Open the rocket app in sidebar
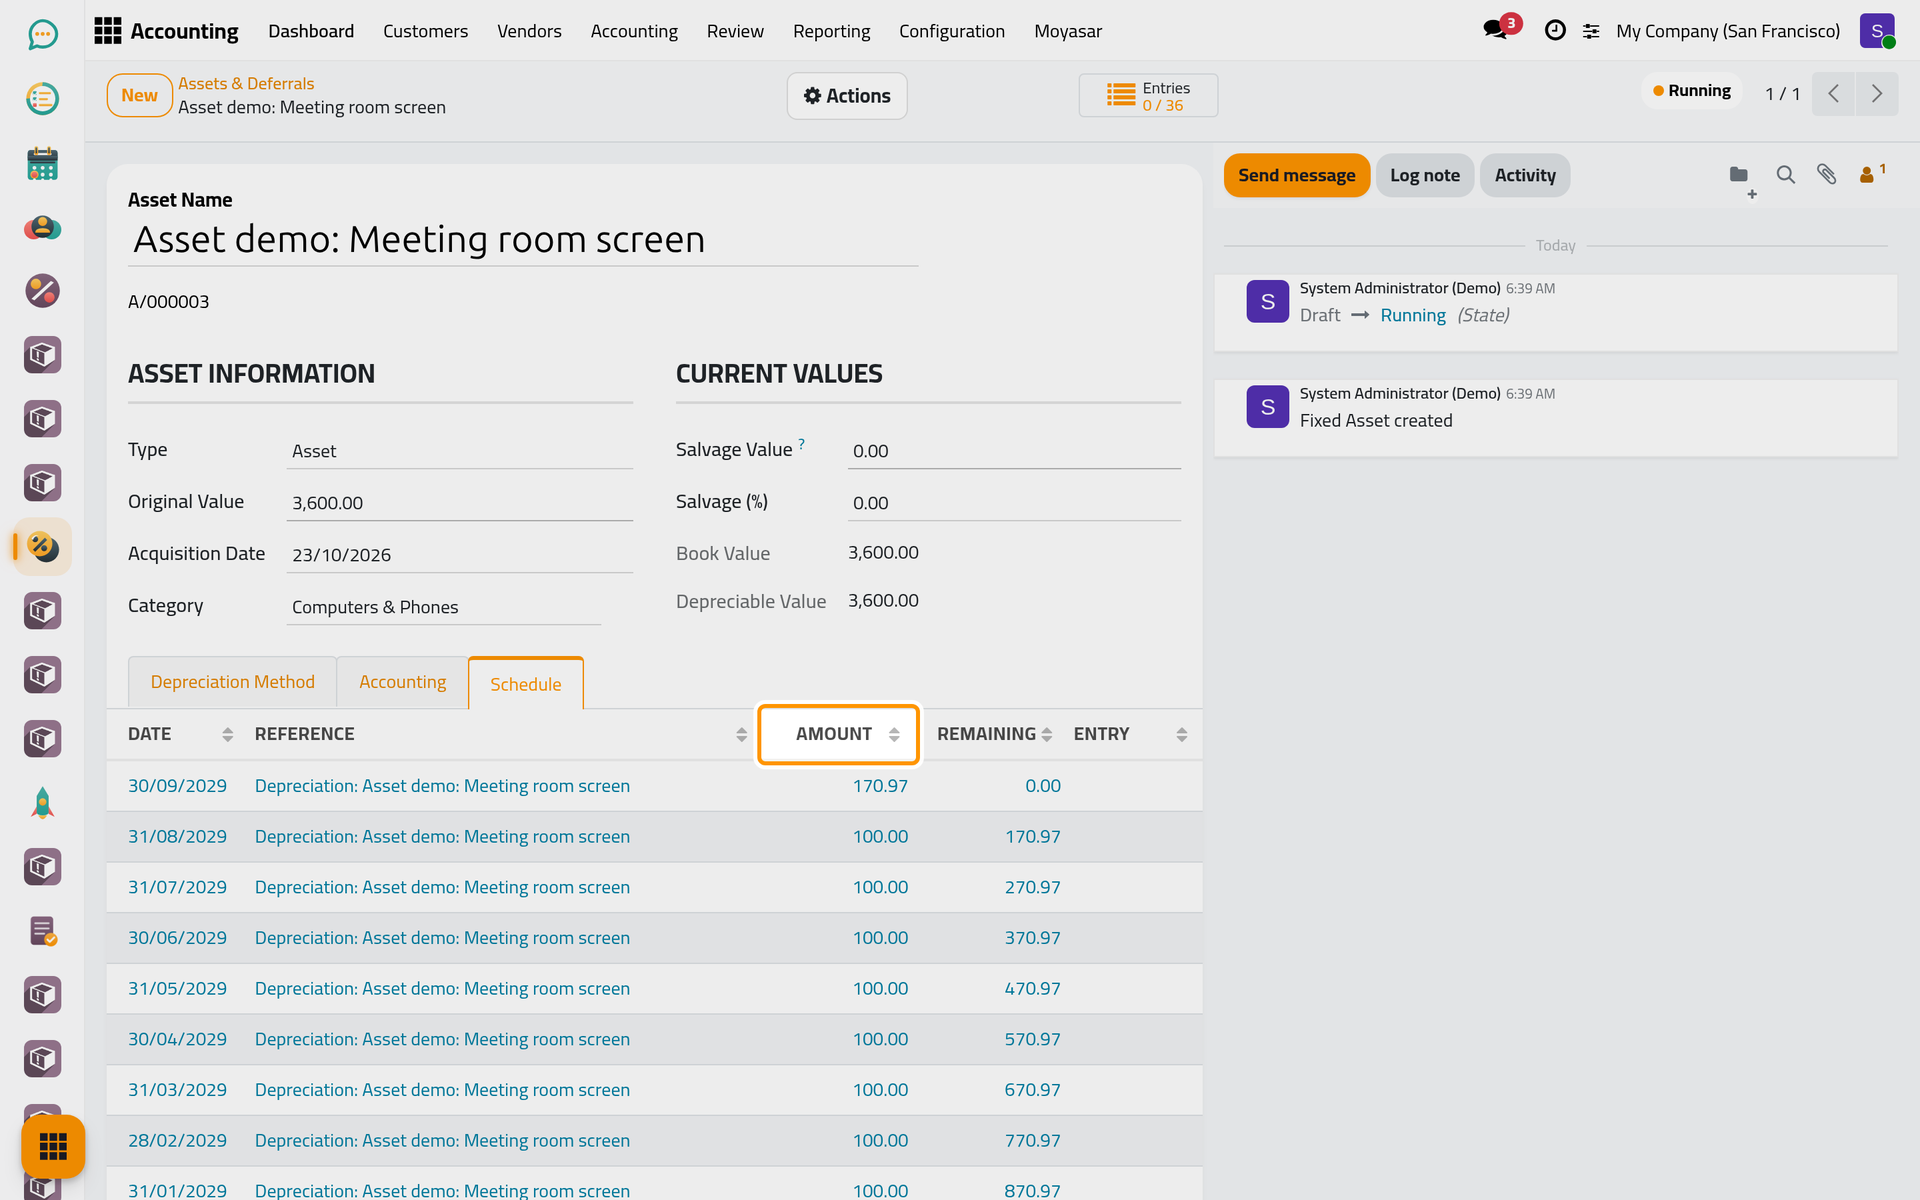Viewport: 1920px width, 1200px height. [42, 803]
